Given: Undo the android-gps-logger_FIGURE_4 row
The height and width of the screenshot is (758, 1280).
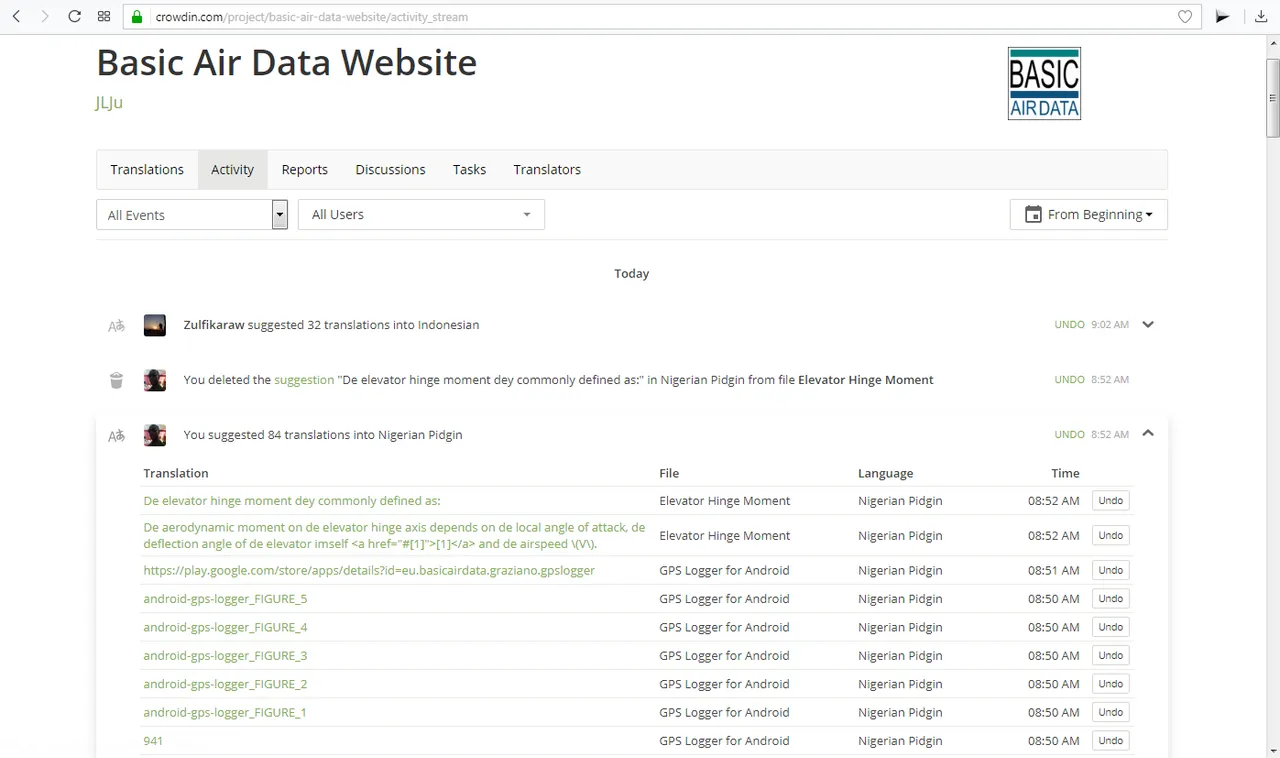Looking at the screenshot, I should tap(1110, 627).
